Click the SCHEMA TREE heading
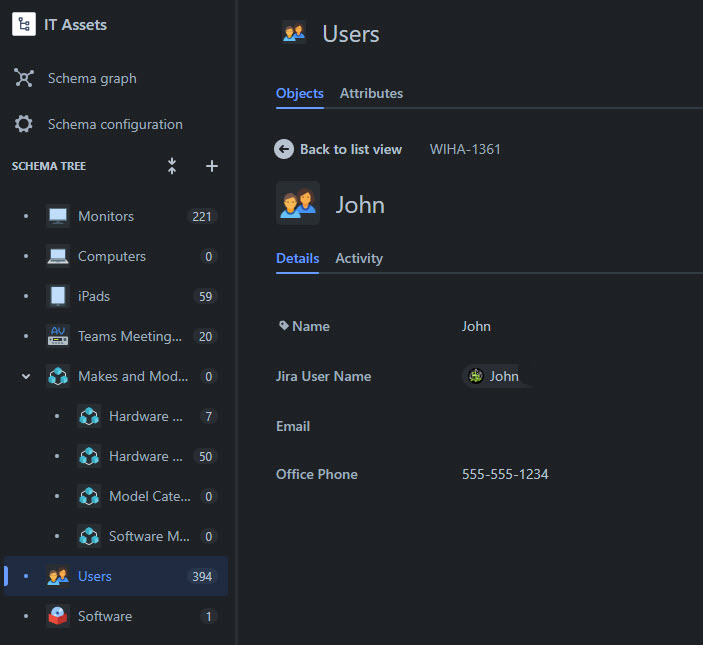The height and width of the screenshot is (645, 703). pyautogui.click(x=49, y=166)
